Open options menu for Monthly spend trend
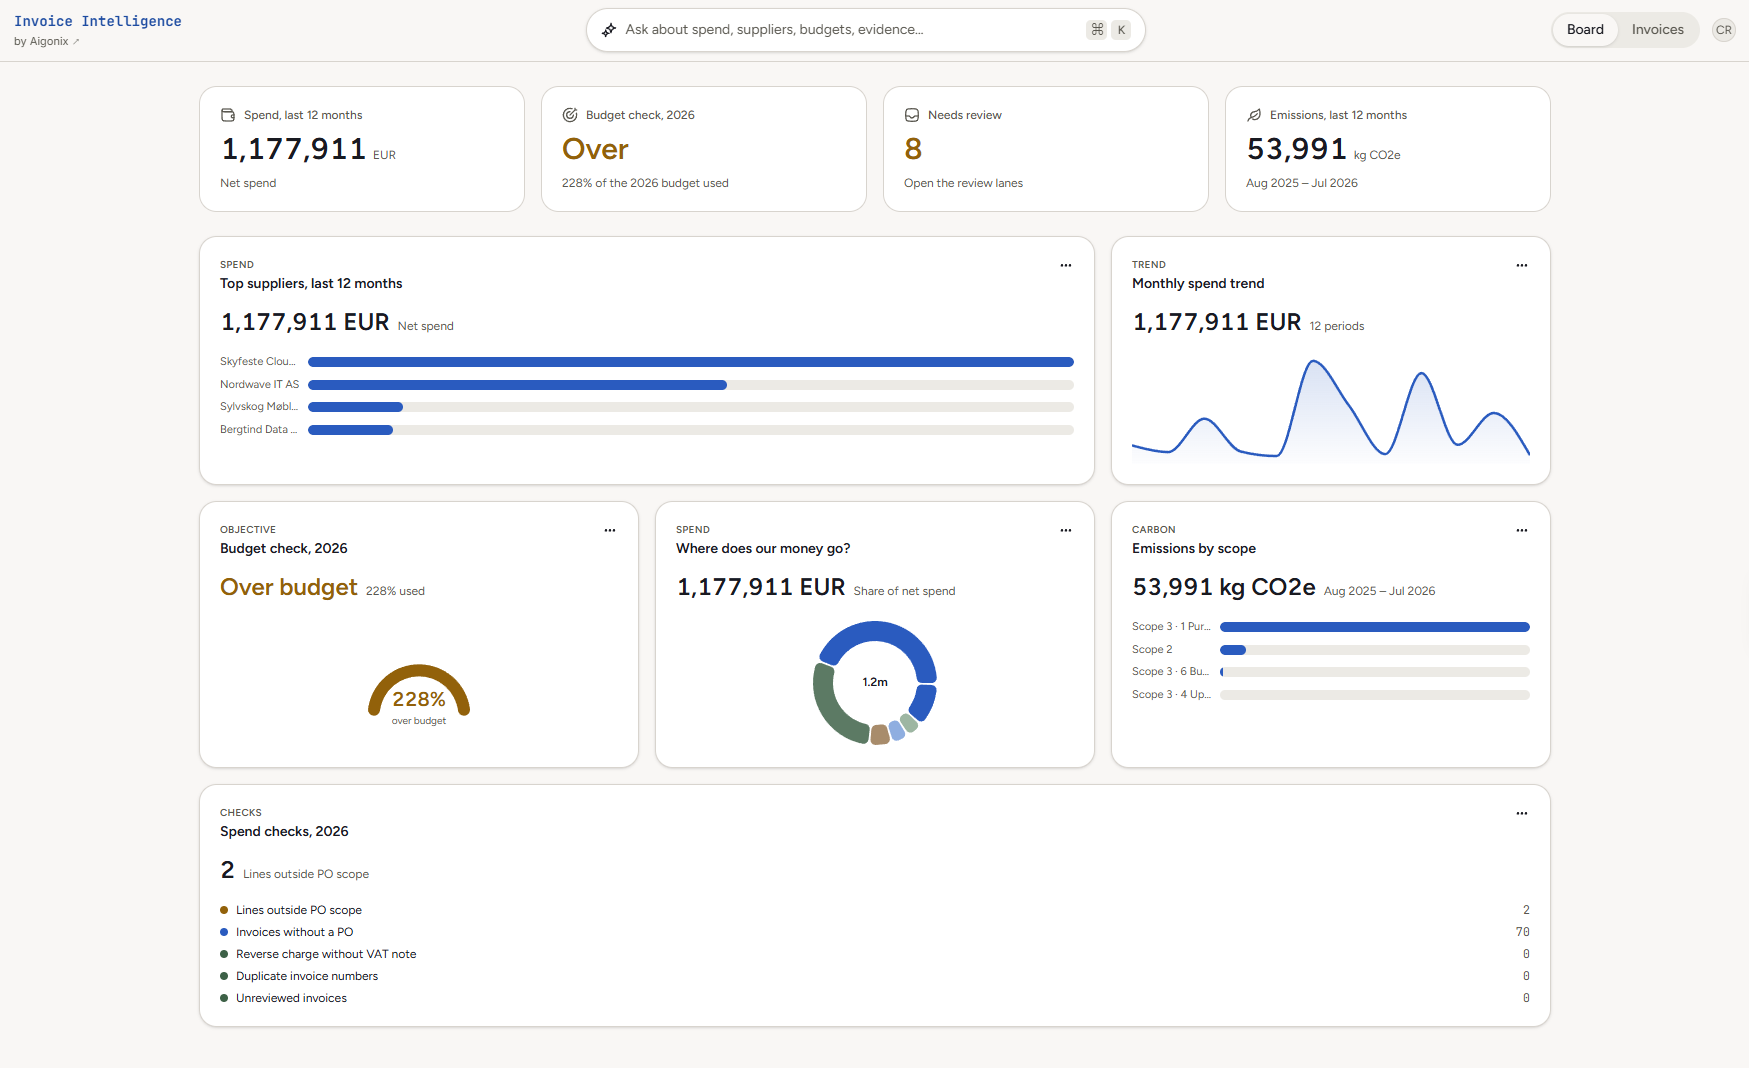The image size is (1749, 1068). click(1522, 265)
